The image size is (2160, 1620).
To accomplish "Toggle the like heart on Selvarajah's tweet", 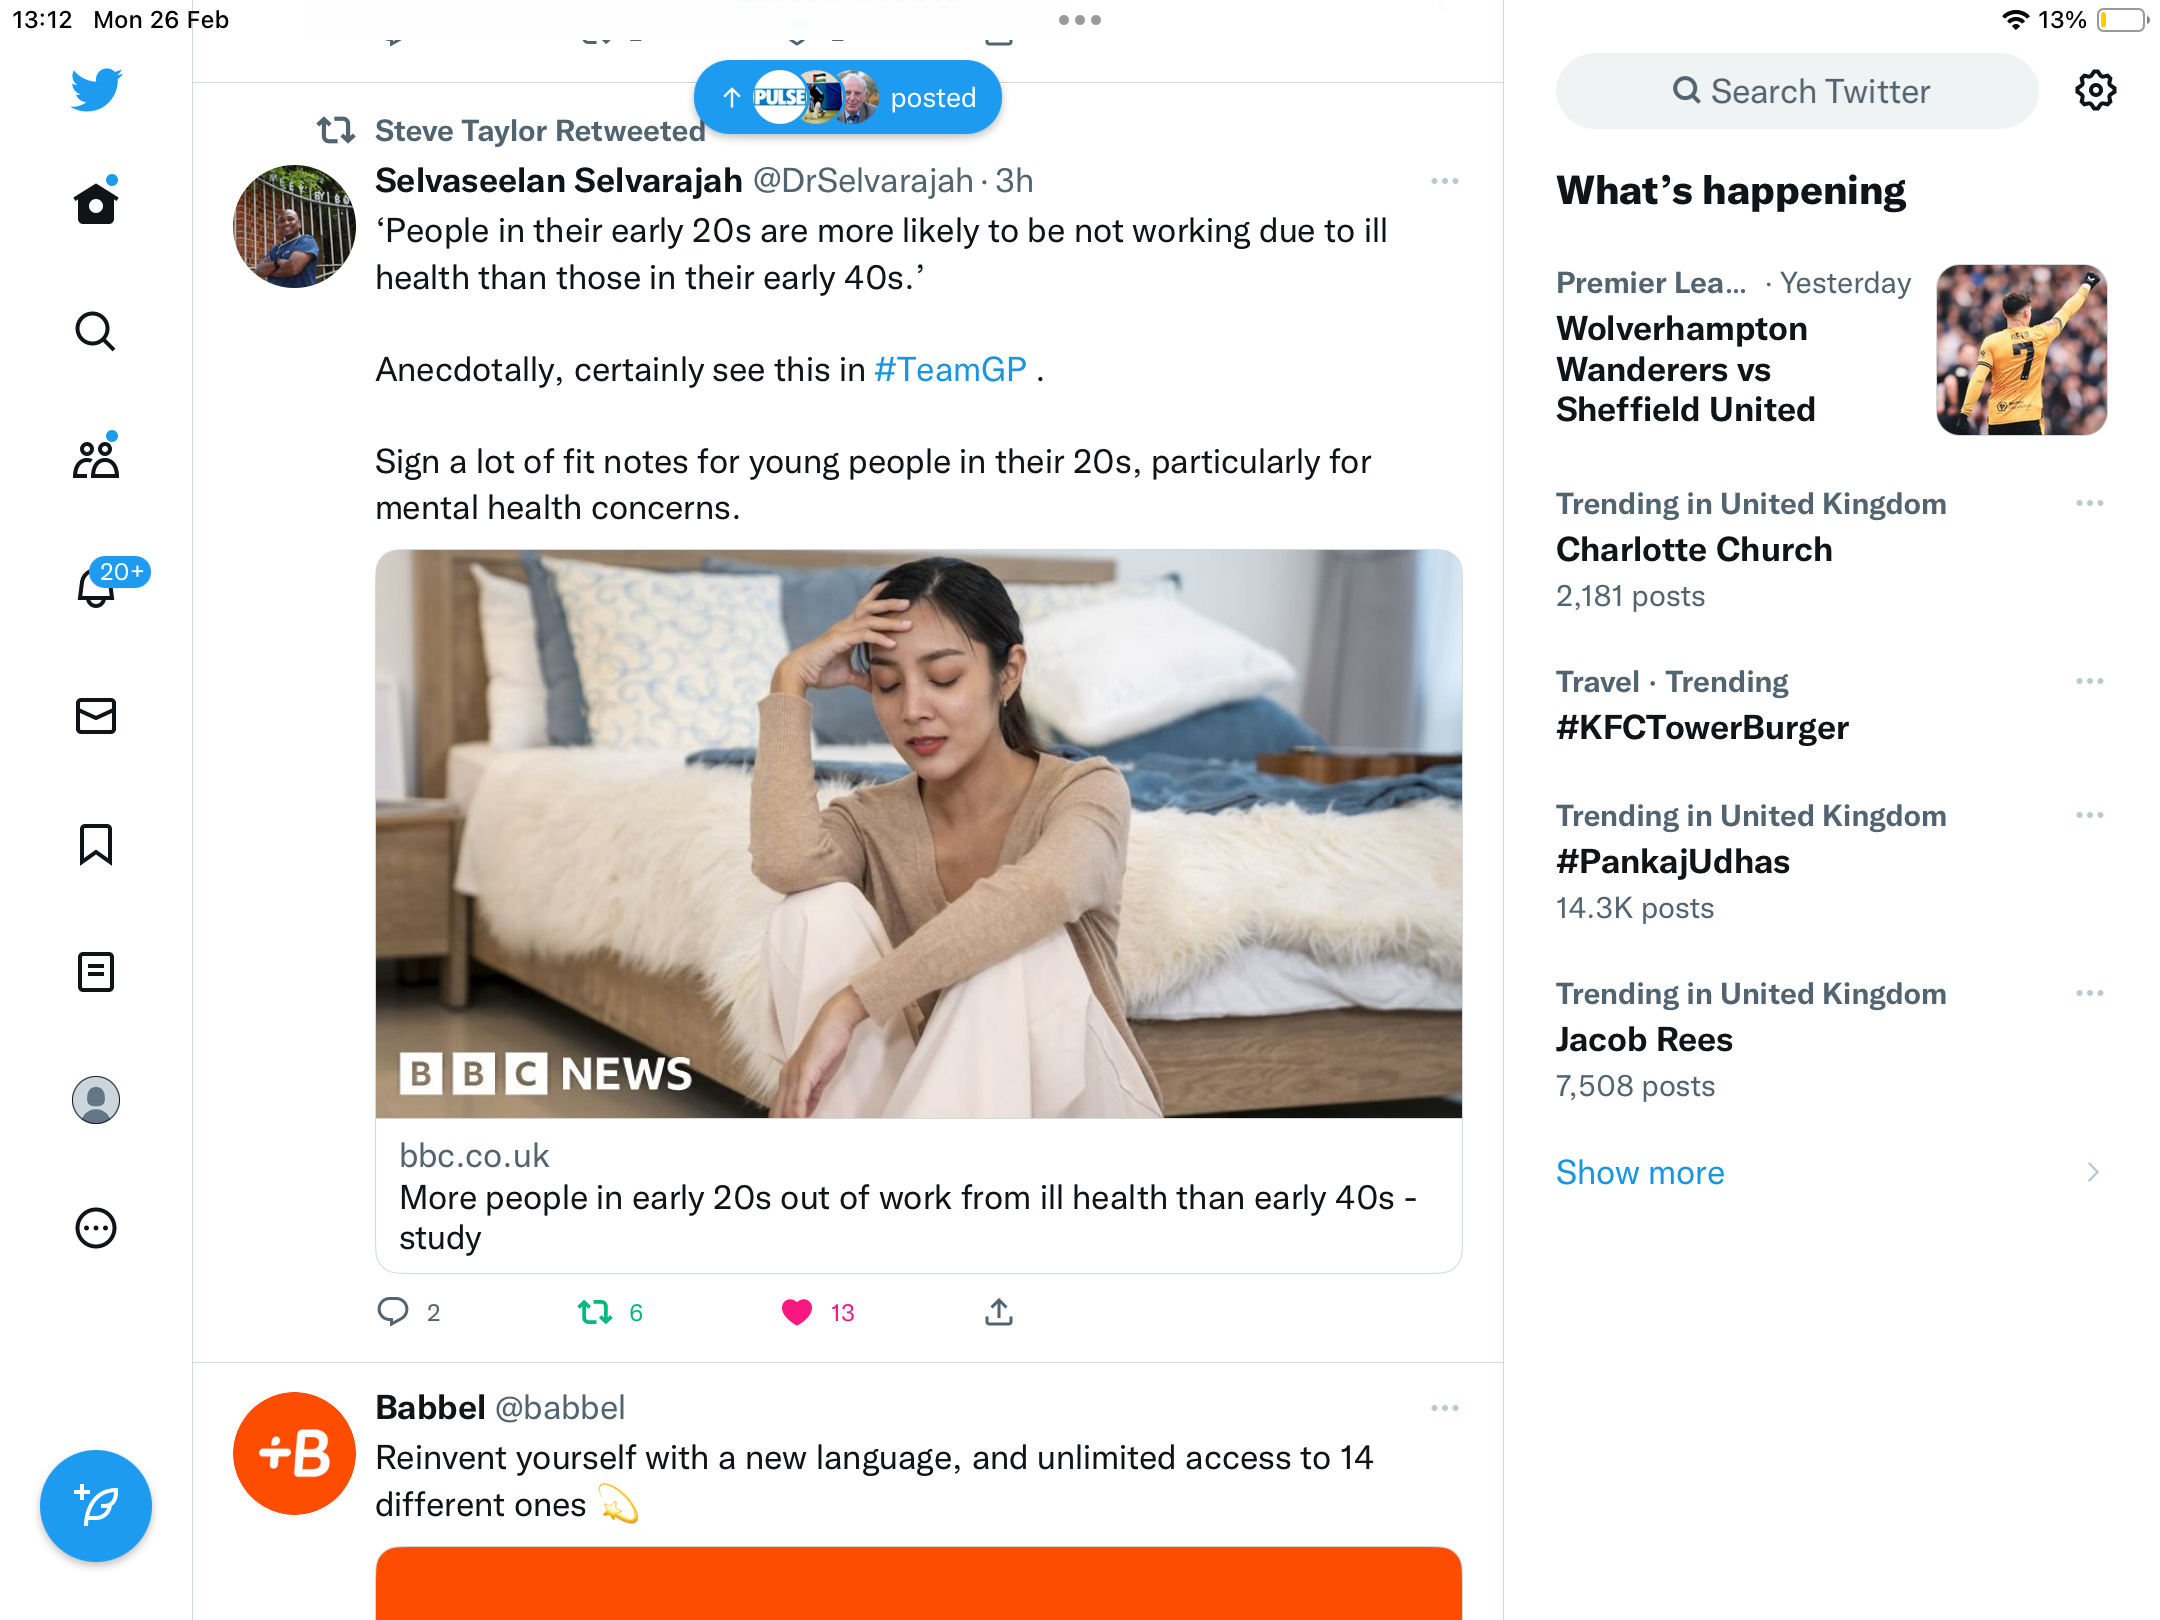I will click(797, 1312).
